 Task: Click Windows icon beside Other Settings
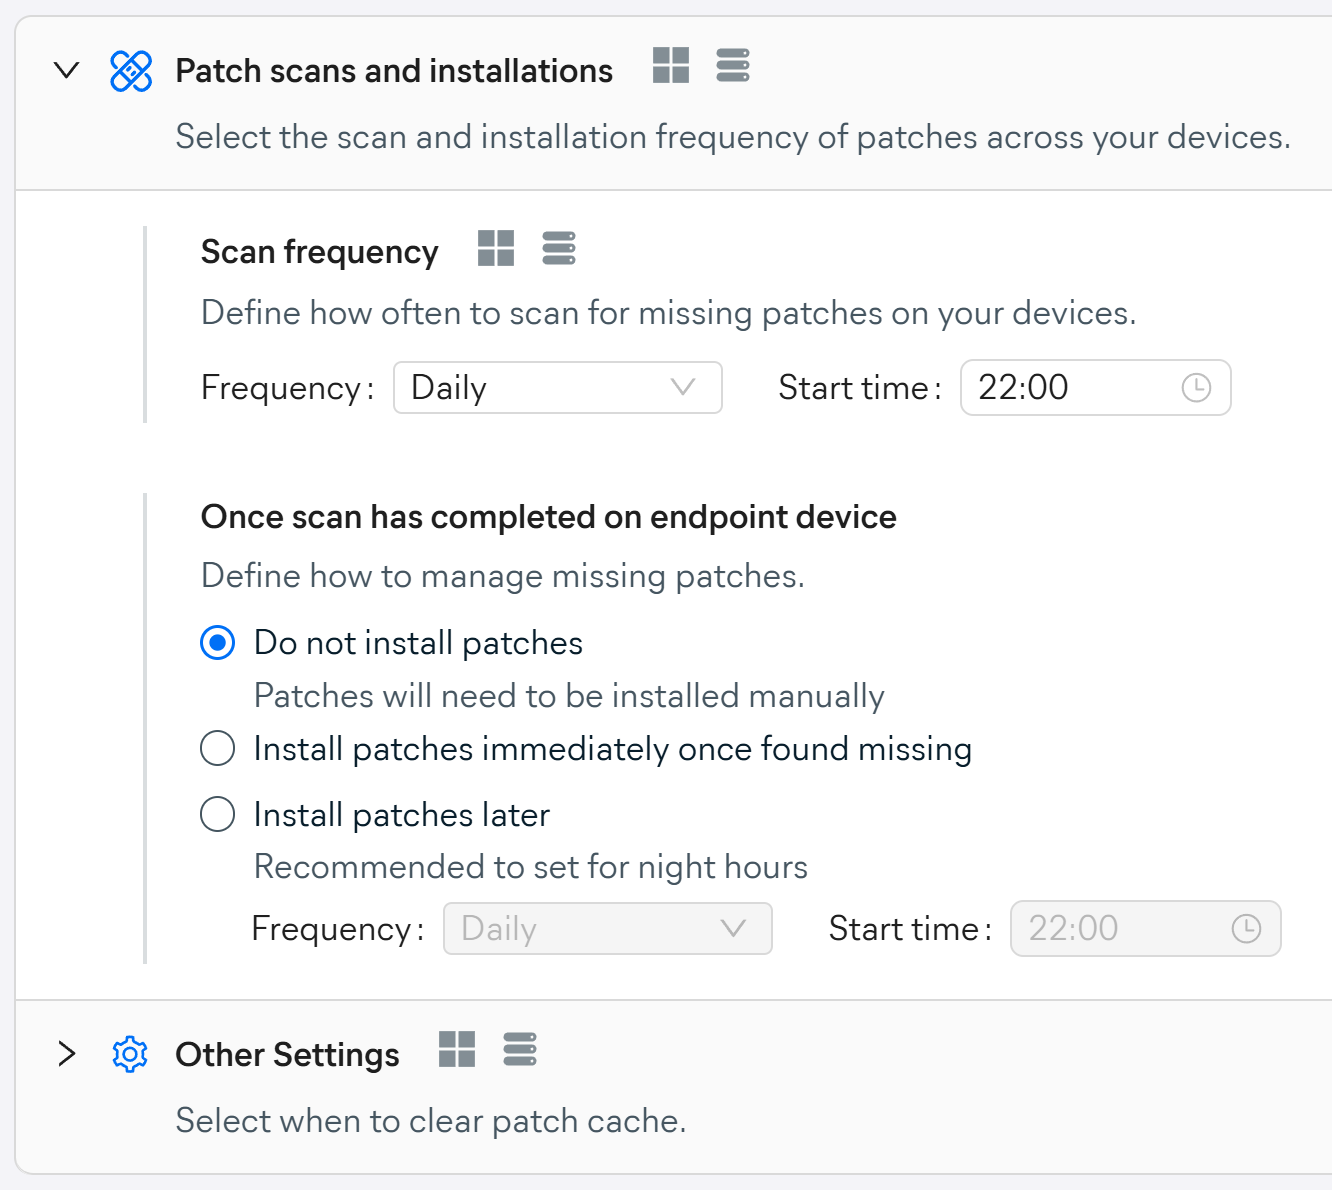pos(457,1050)
